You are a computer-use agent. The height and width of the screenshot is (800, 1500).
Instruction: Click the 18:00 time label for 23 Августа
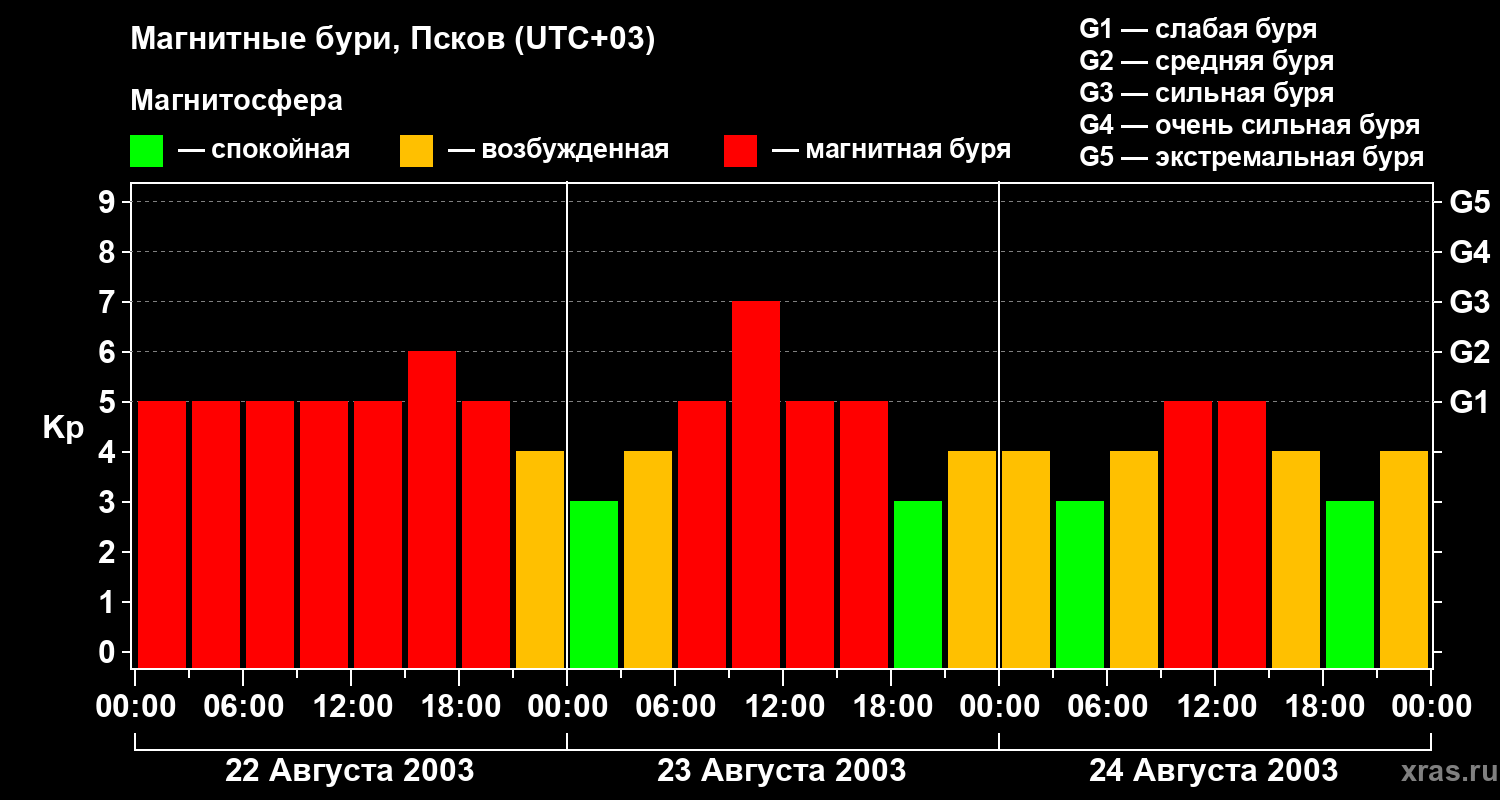pos(891,706)
